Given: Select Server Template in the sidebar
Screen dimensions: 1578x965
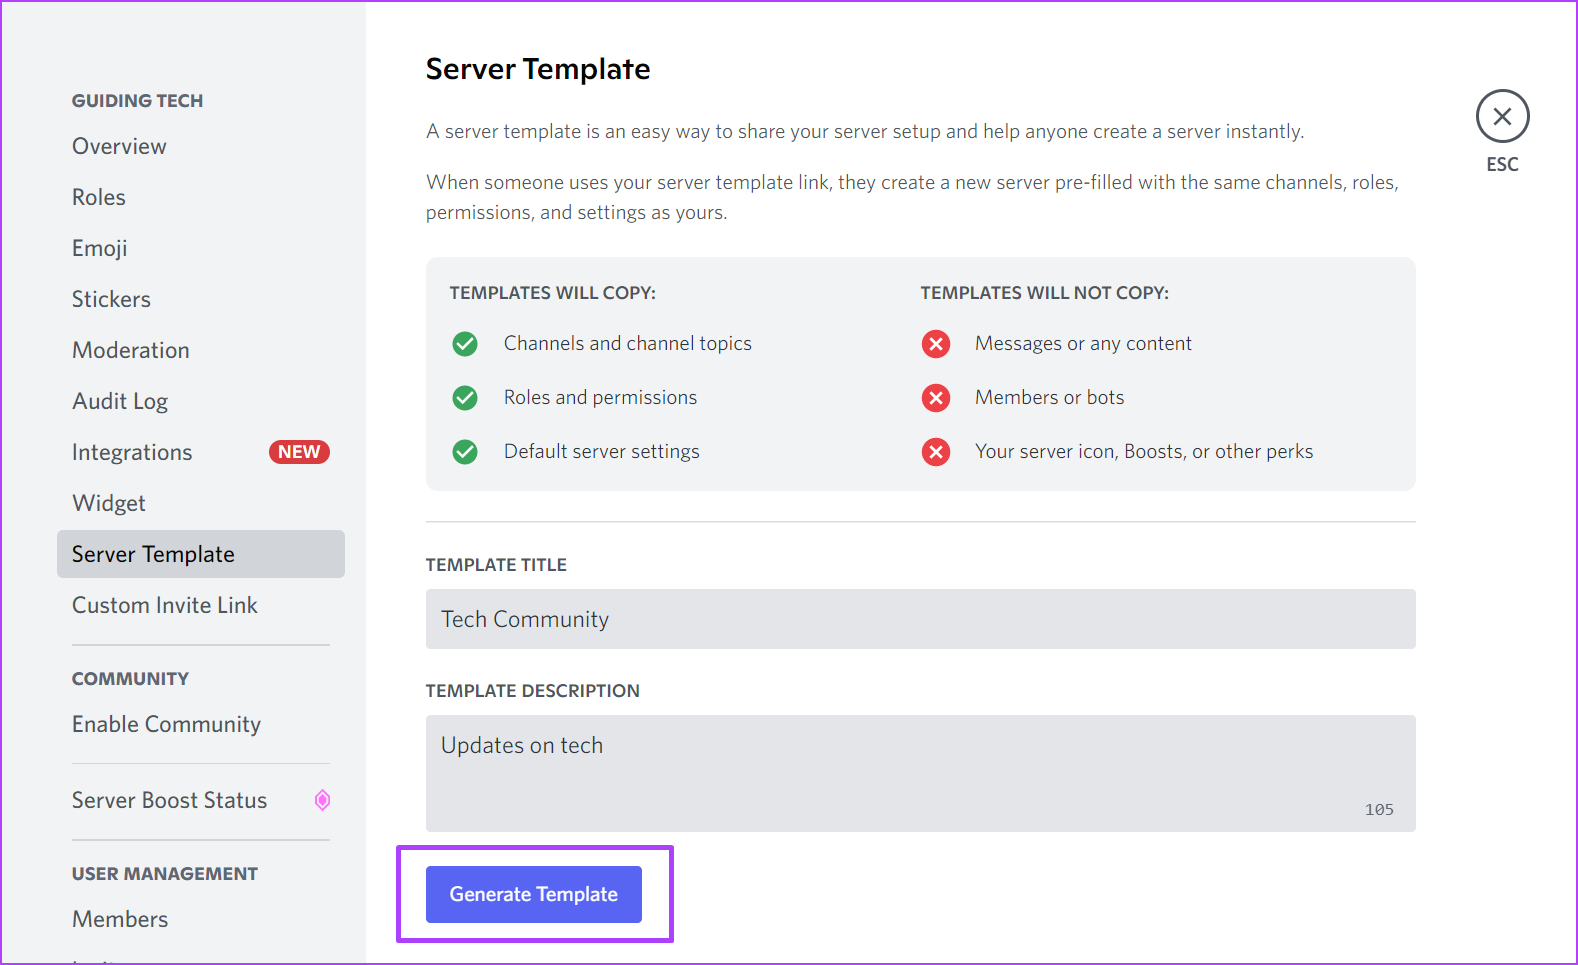Looking at the screenshot, I should [x=201, y=554].
